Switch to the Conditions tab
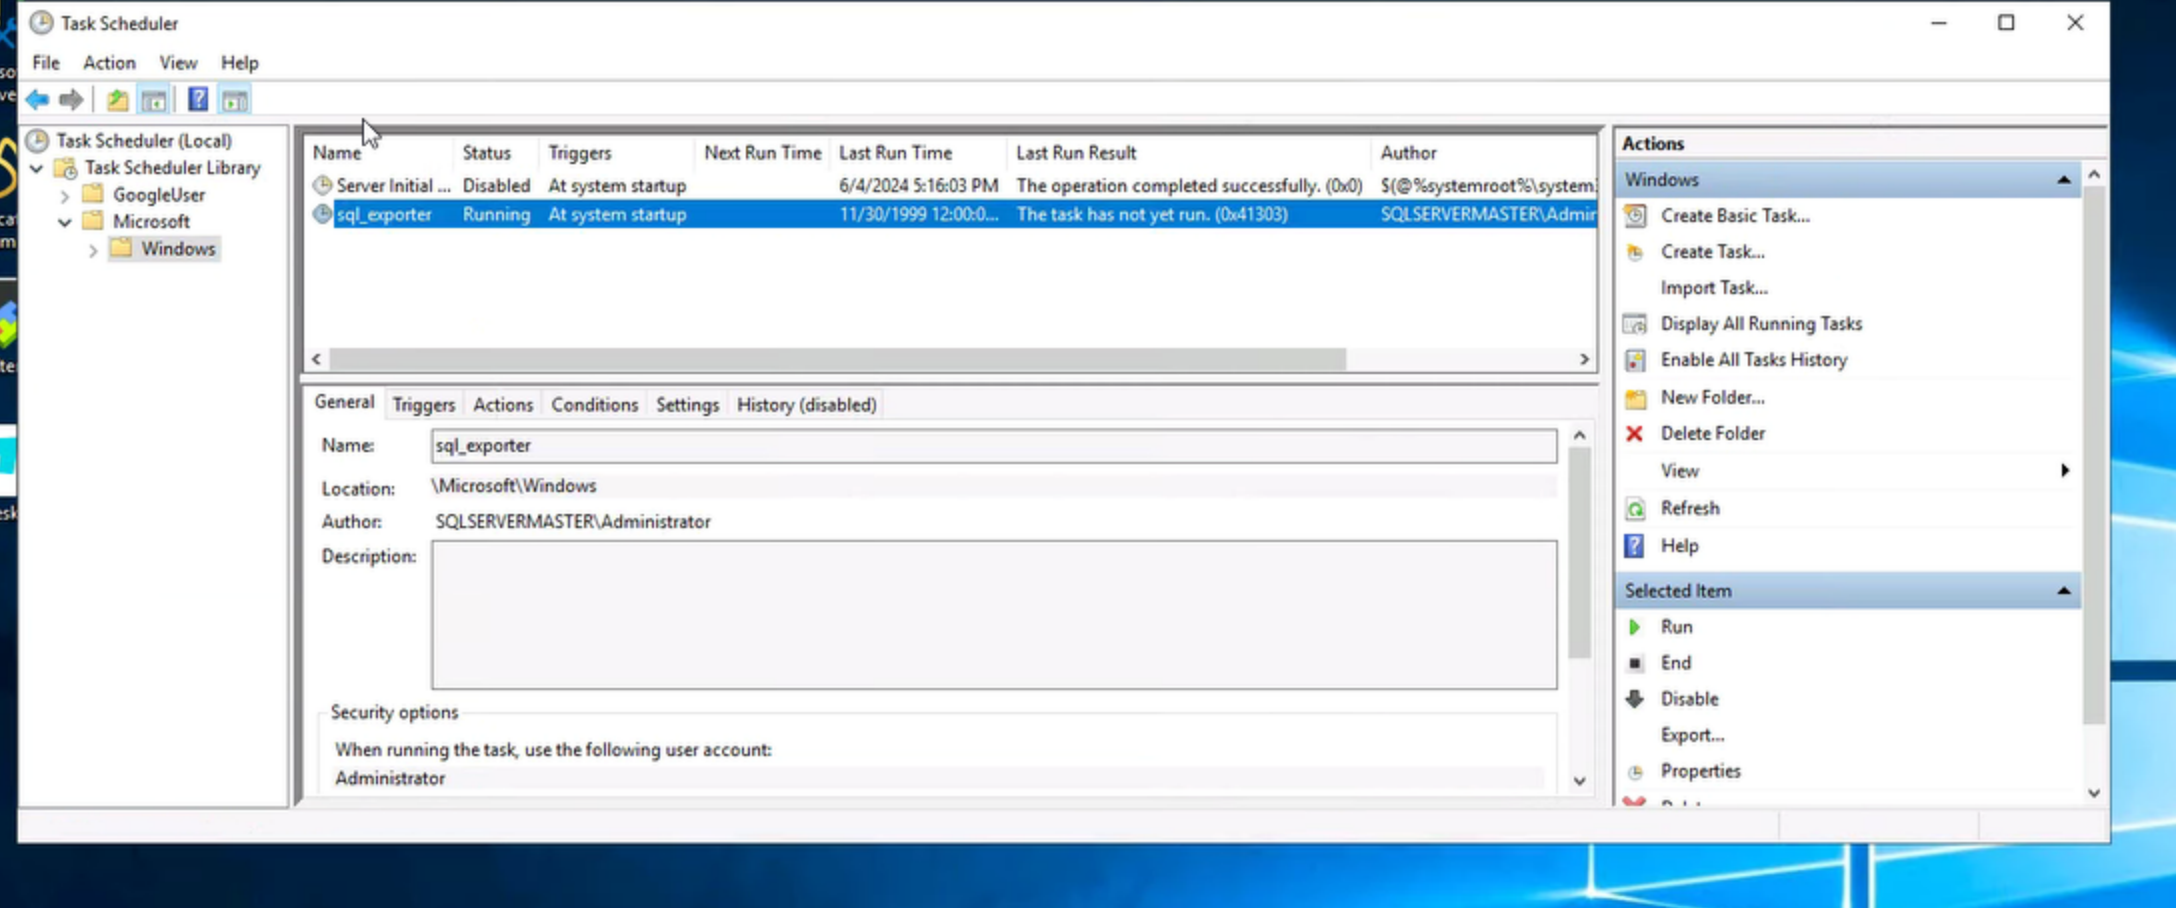The image size is (2176, 908). 594,405
